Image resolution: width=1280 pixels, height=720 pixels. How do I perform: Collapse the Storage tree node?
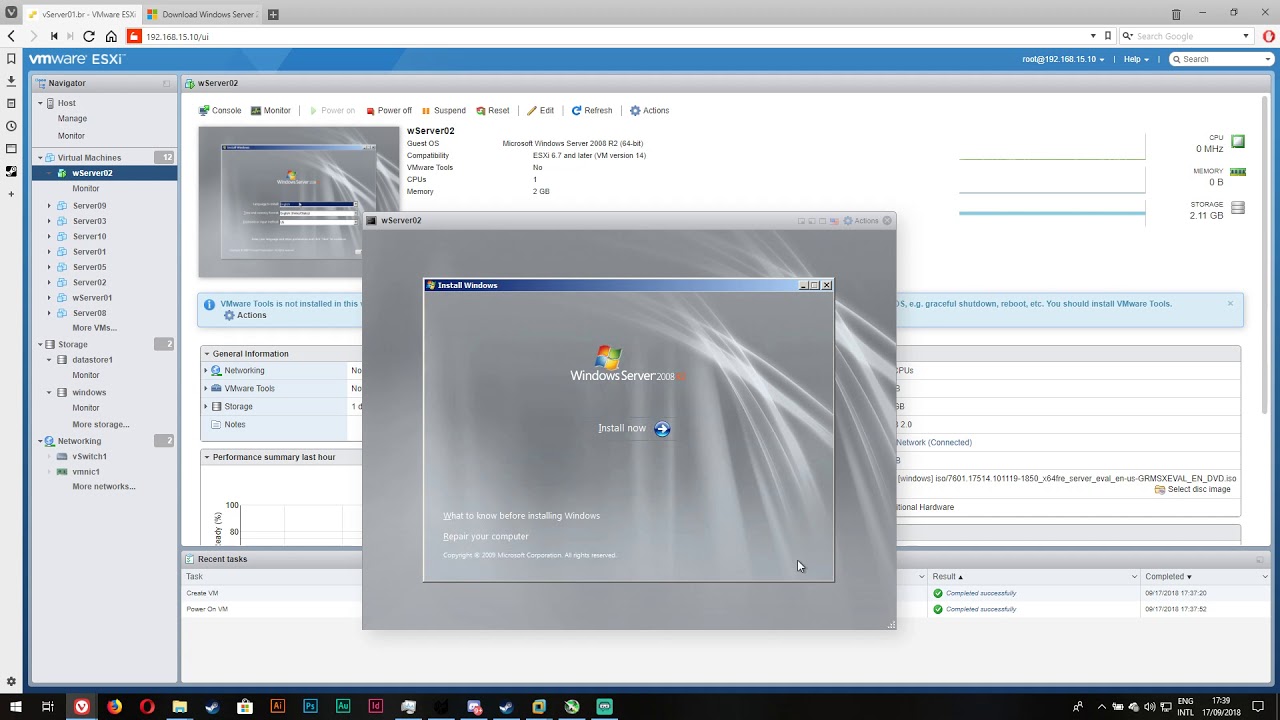pos(41,345)
